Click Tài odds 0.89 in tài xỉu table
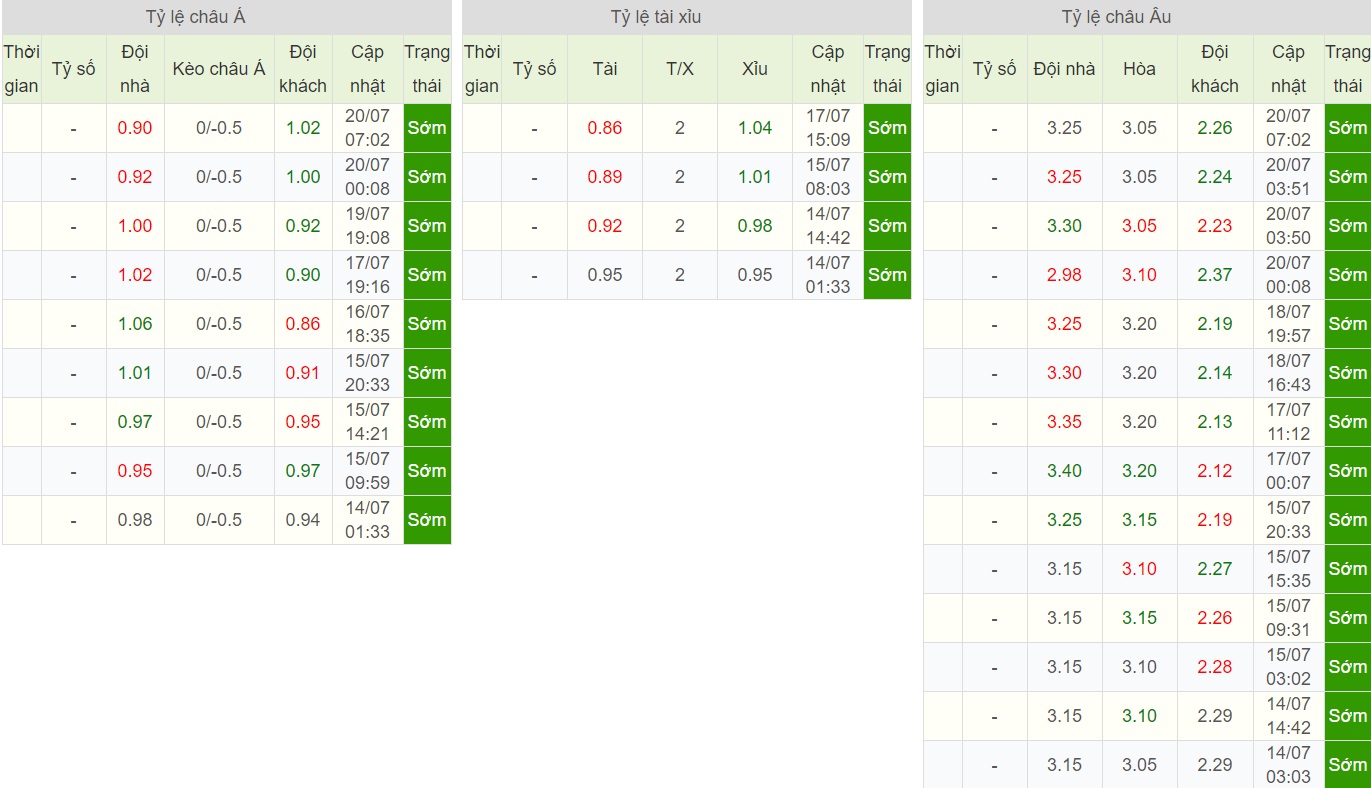The image size is (1371, 788). 605,177
